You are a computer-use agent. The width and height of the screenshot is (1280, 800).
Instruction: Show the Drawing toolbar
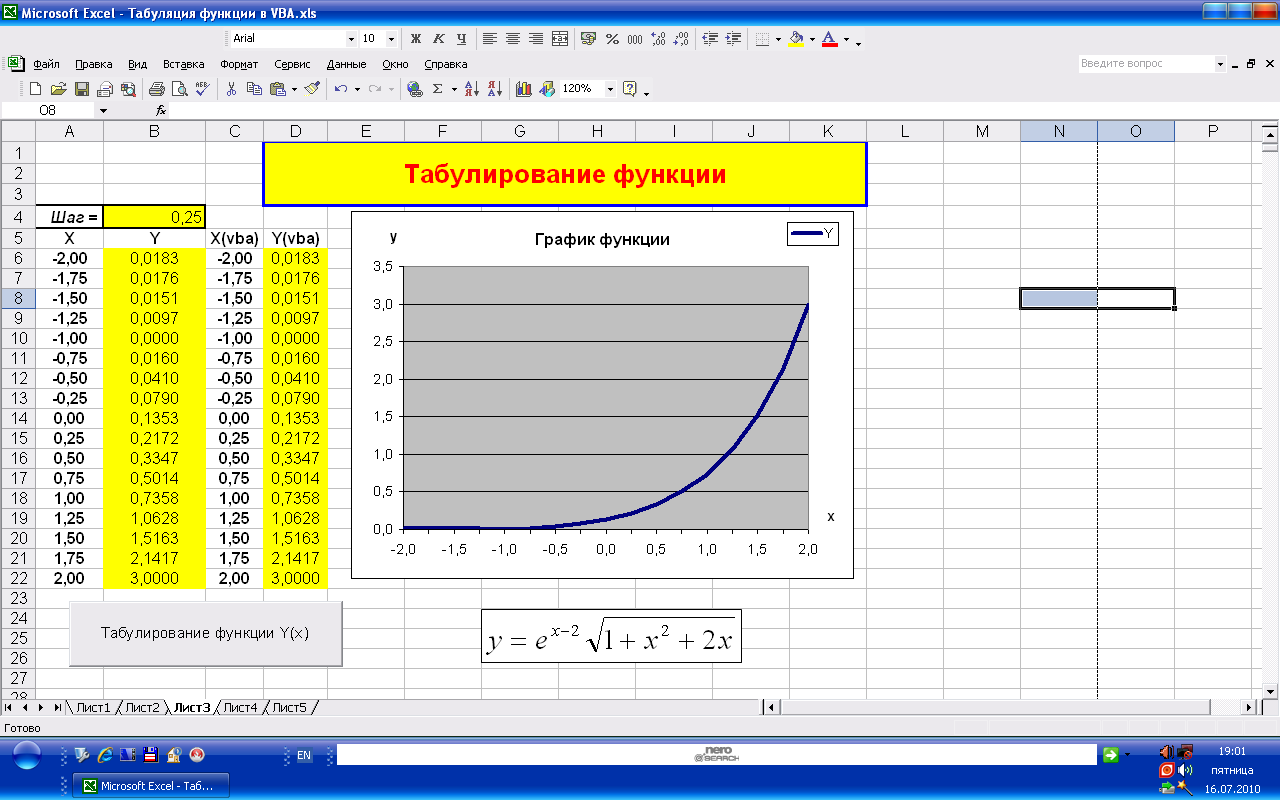547,89
